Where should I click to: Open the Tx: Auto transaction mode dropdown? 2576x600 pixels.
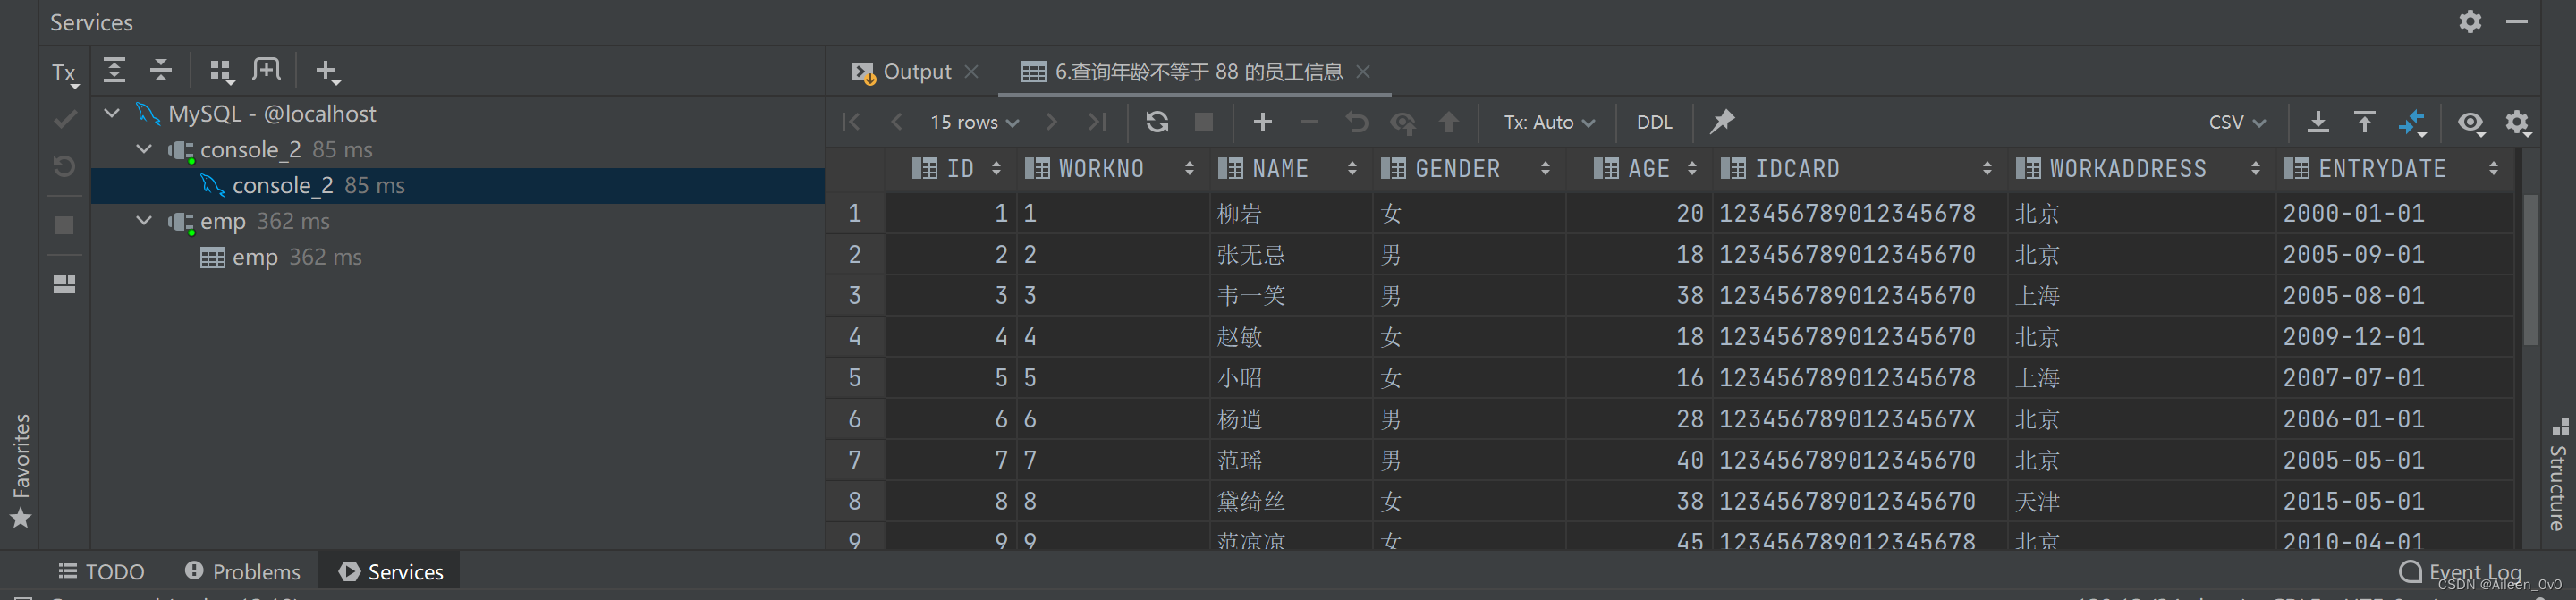coord(1548,122)
